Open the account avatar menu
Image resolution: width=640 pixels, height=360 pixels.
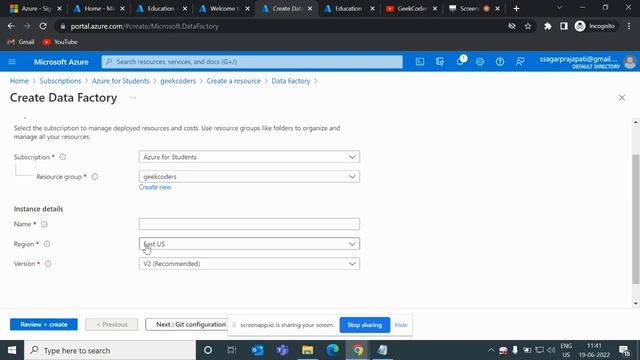click(x=630, y=62)
